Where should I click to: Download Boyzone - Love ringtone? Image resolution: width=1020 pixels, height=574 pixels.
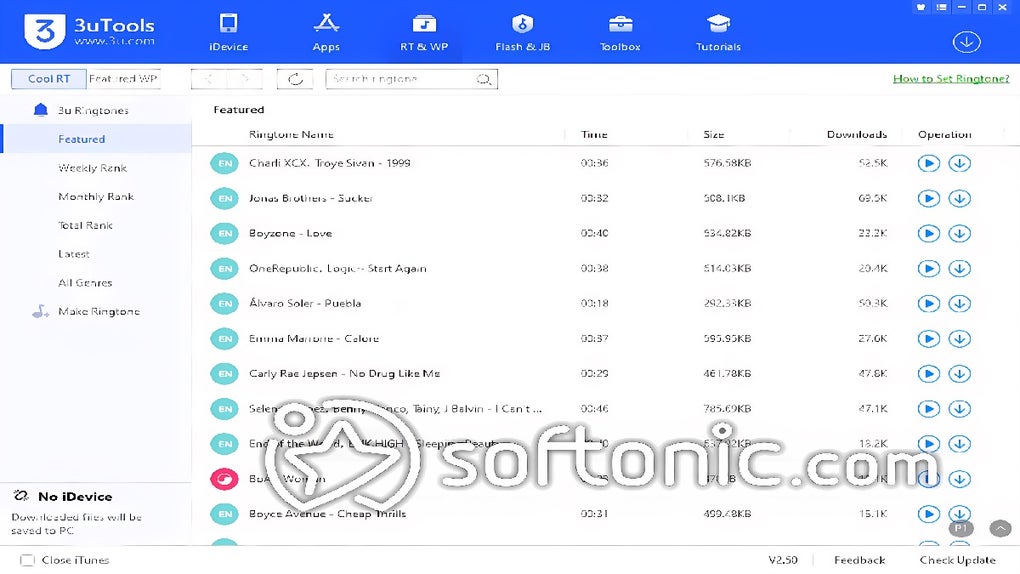click(960, 234)
